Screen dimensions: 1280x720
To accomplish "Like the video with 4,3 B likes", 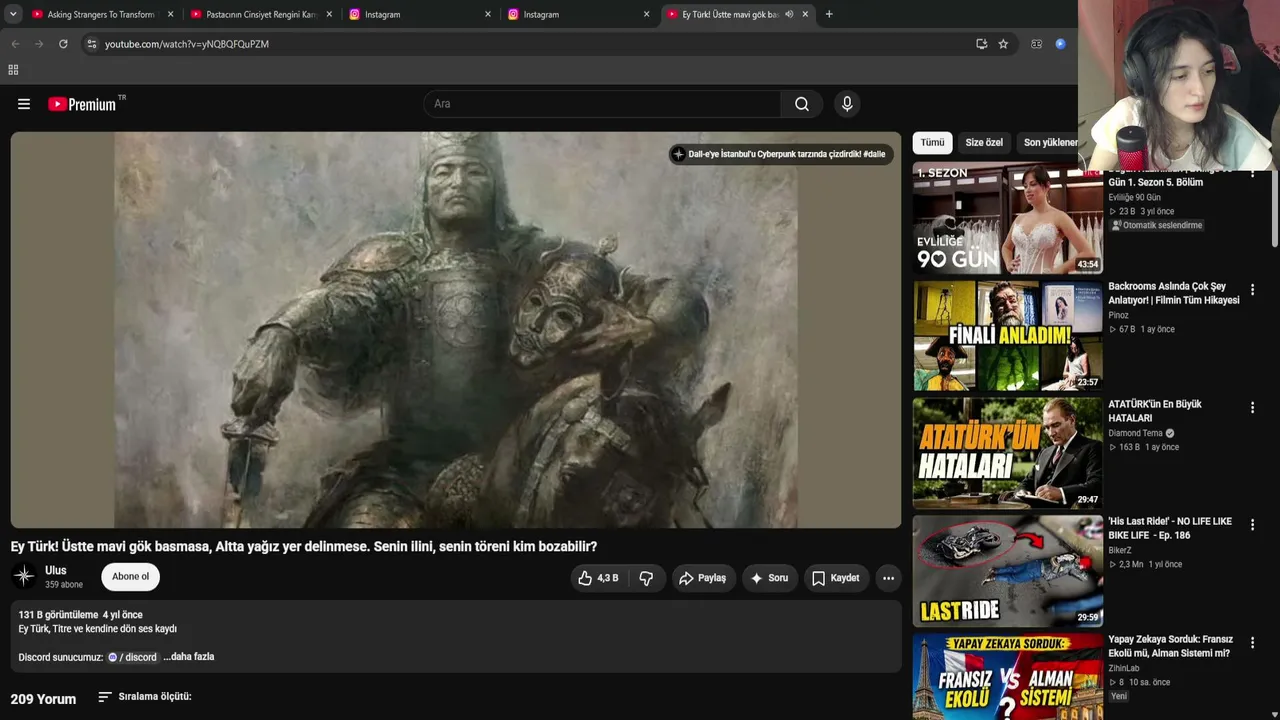I will 598,578.
